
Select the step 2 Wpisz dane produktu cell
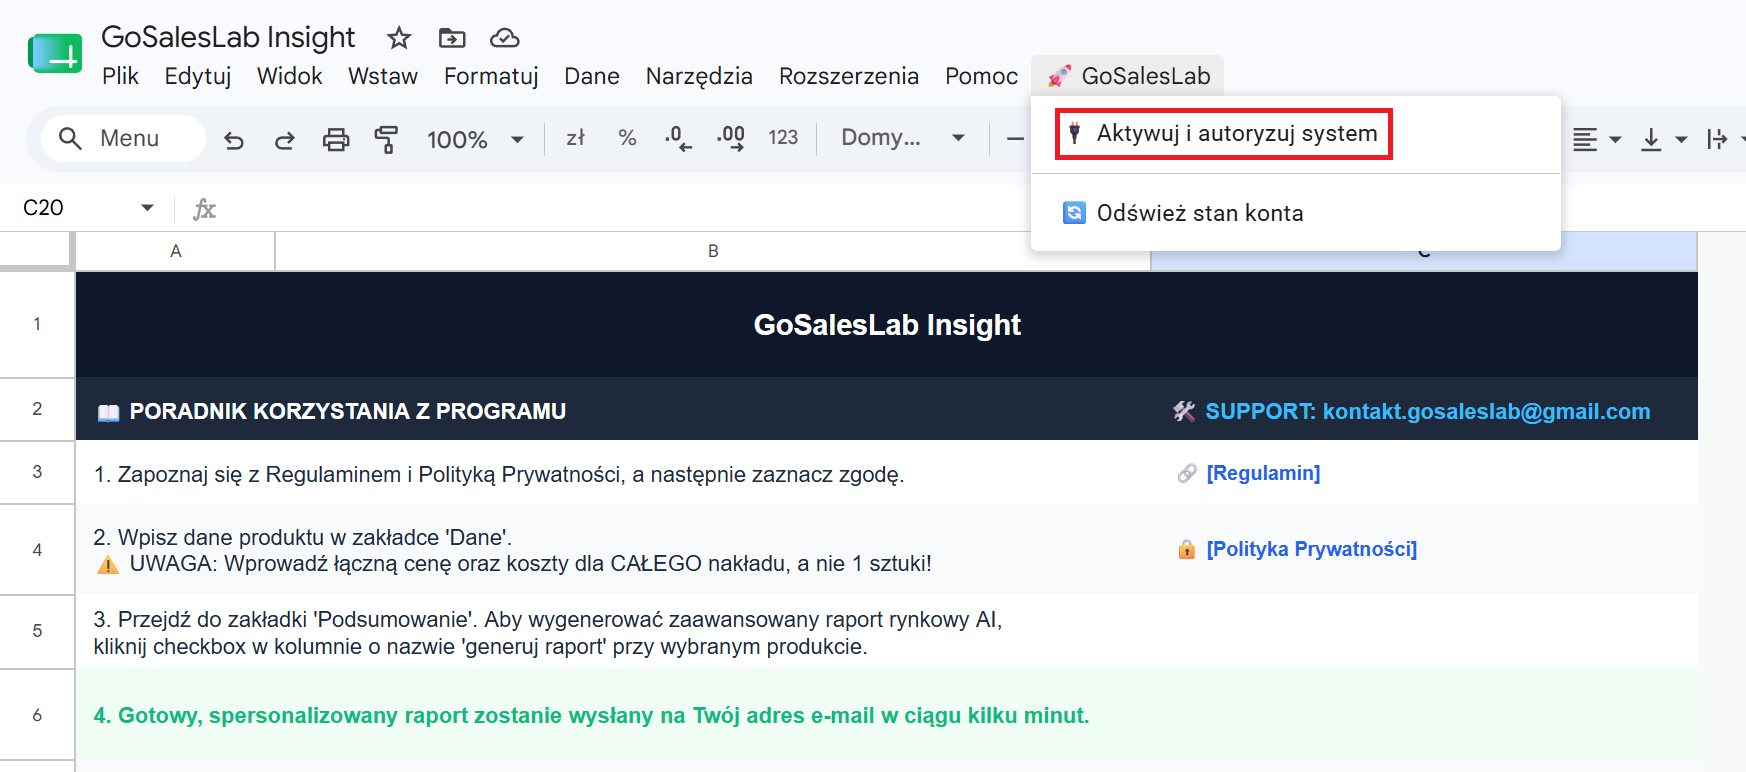pyautogui.click(x=614, y=550)
